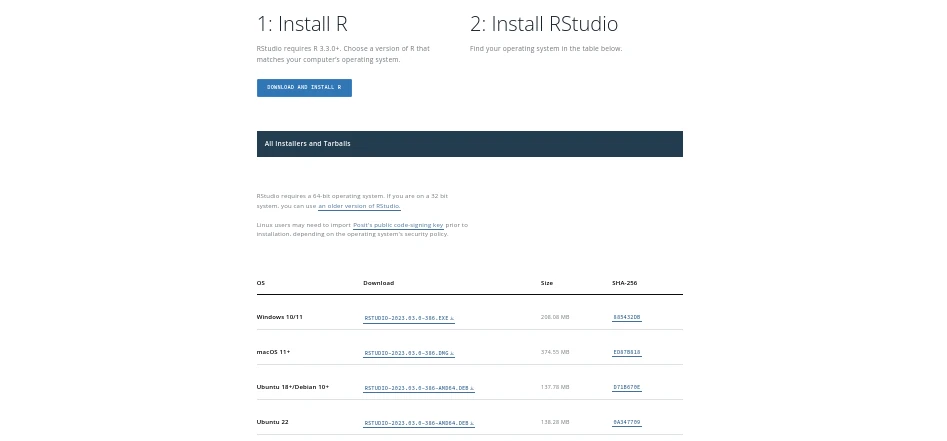
Task: Download the Windows 10/11 RStudio EXE installer
Action: point(409,318)
